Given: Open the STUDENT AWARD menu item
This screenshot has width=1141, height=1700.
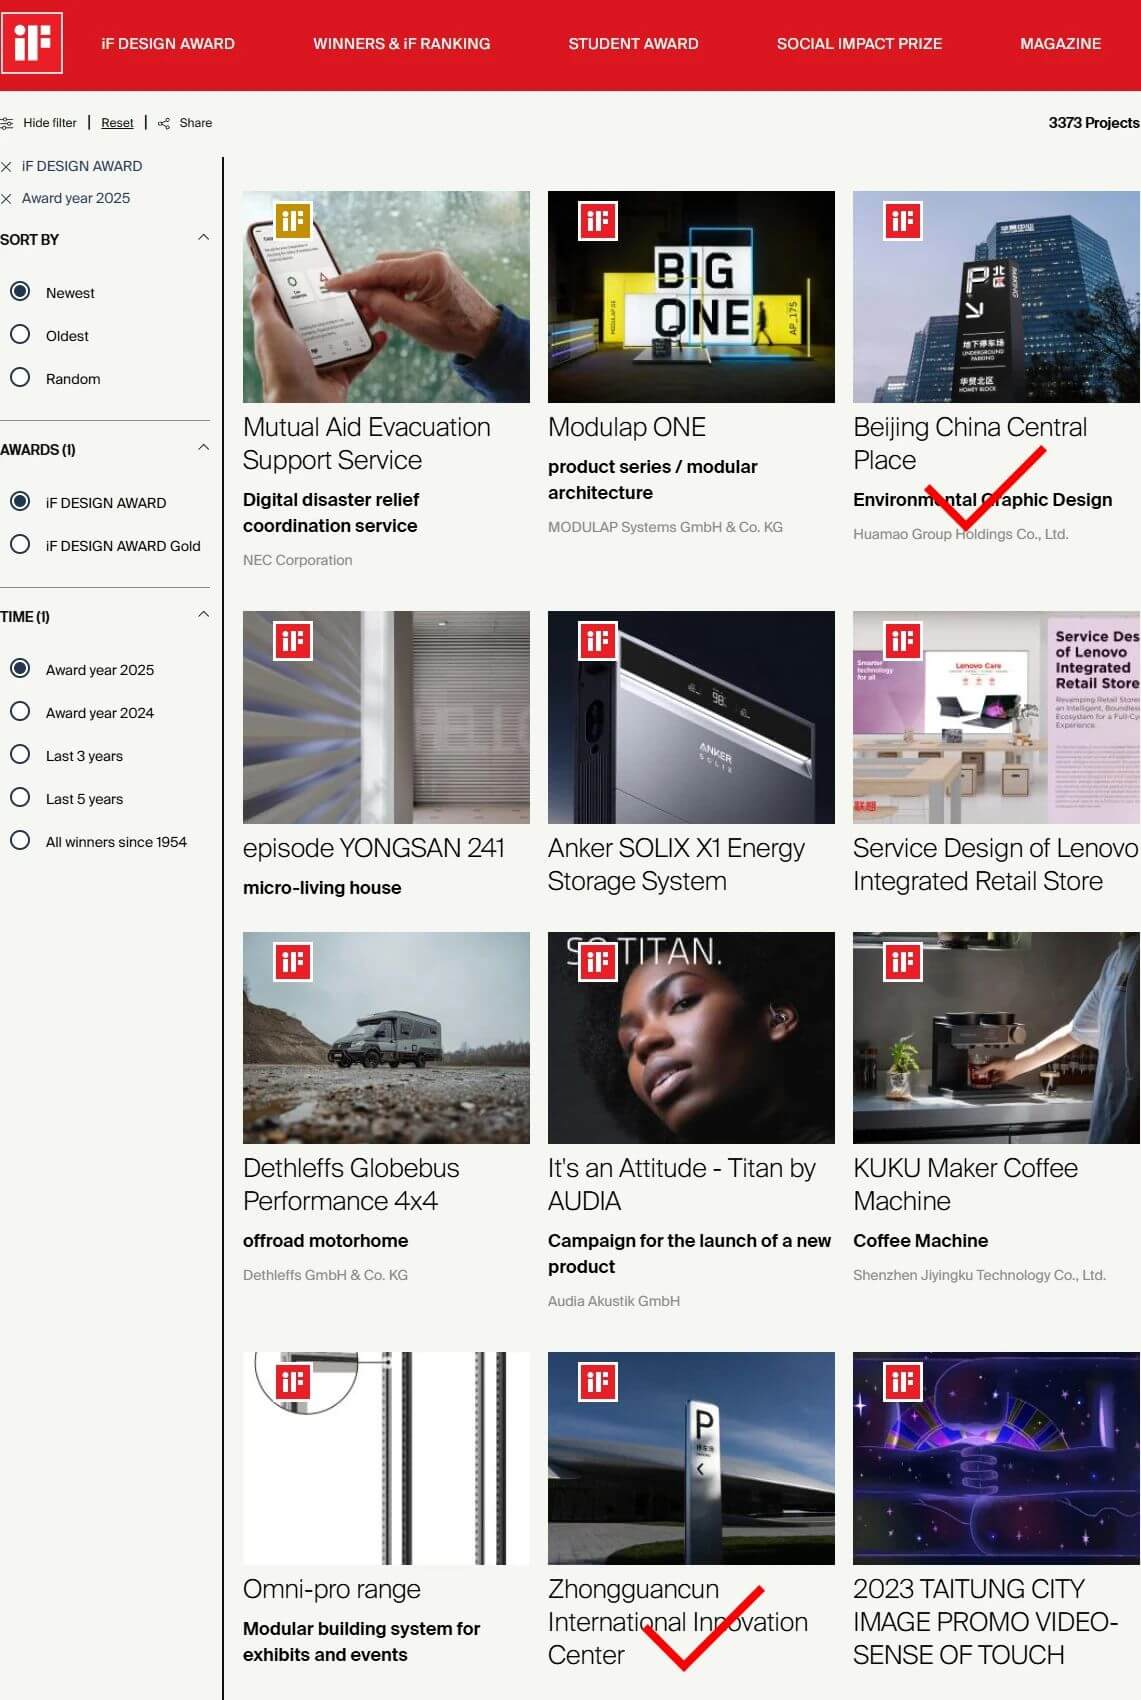Looking at the screenshot, I should click(633, 44).
